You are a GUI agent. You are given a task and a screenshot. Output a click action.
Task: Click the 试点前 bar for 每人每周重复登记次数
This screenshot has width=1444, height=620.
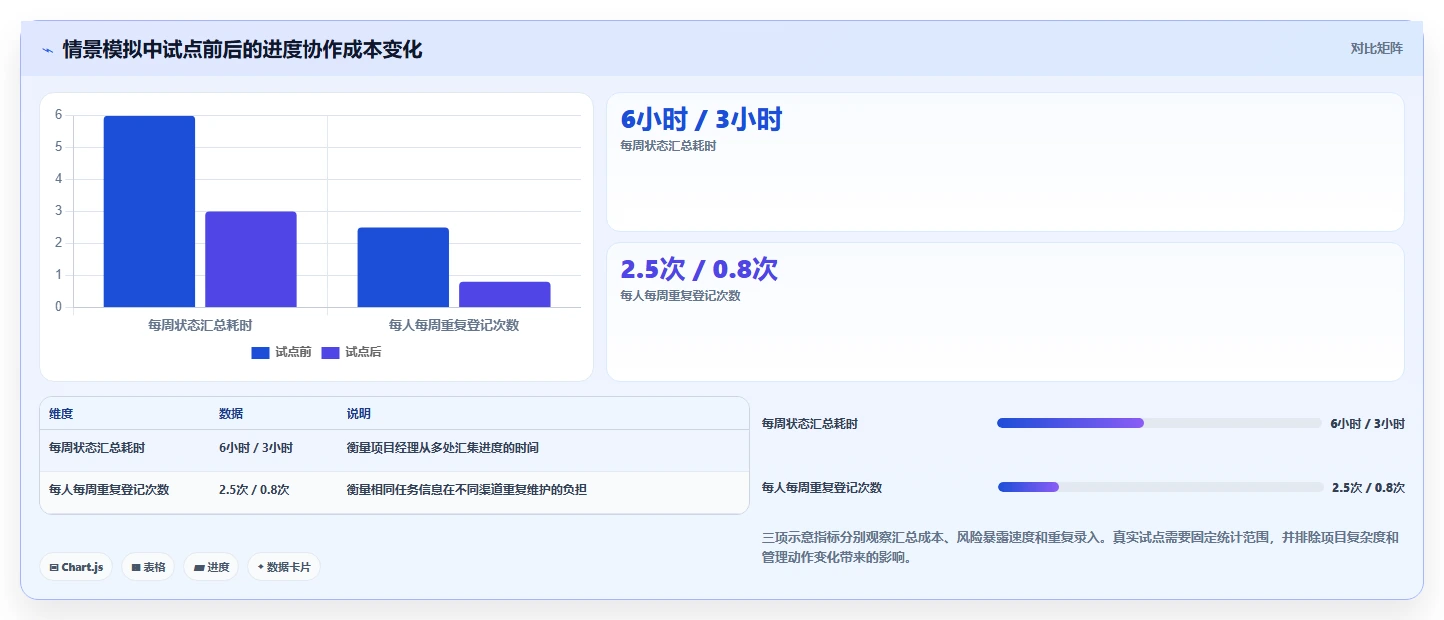(x=403, y=267)
